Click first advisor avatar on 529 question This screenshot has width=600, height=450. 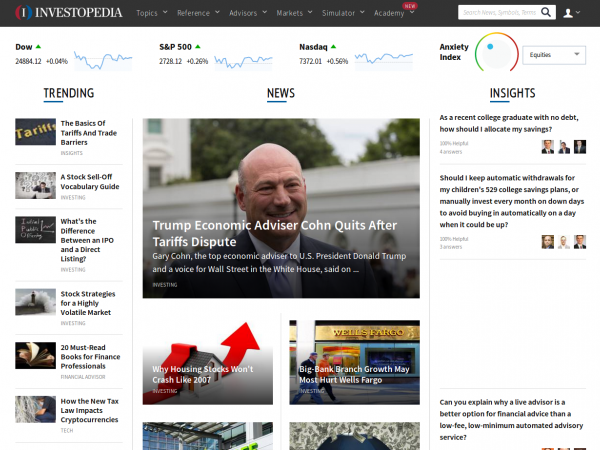coord(548,242)
